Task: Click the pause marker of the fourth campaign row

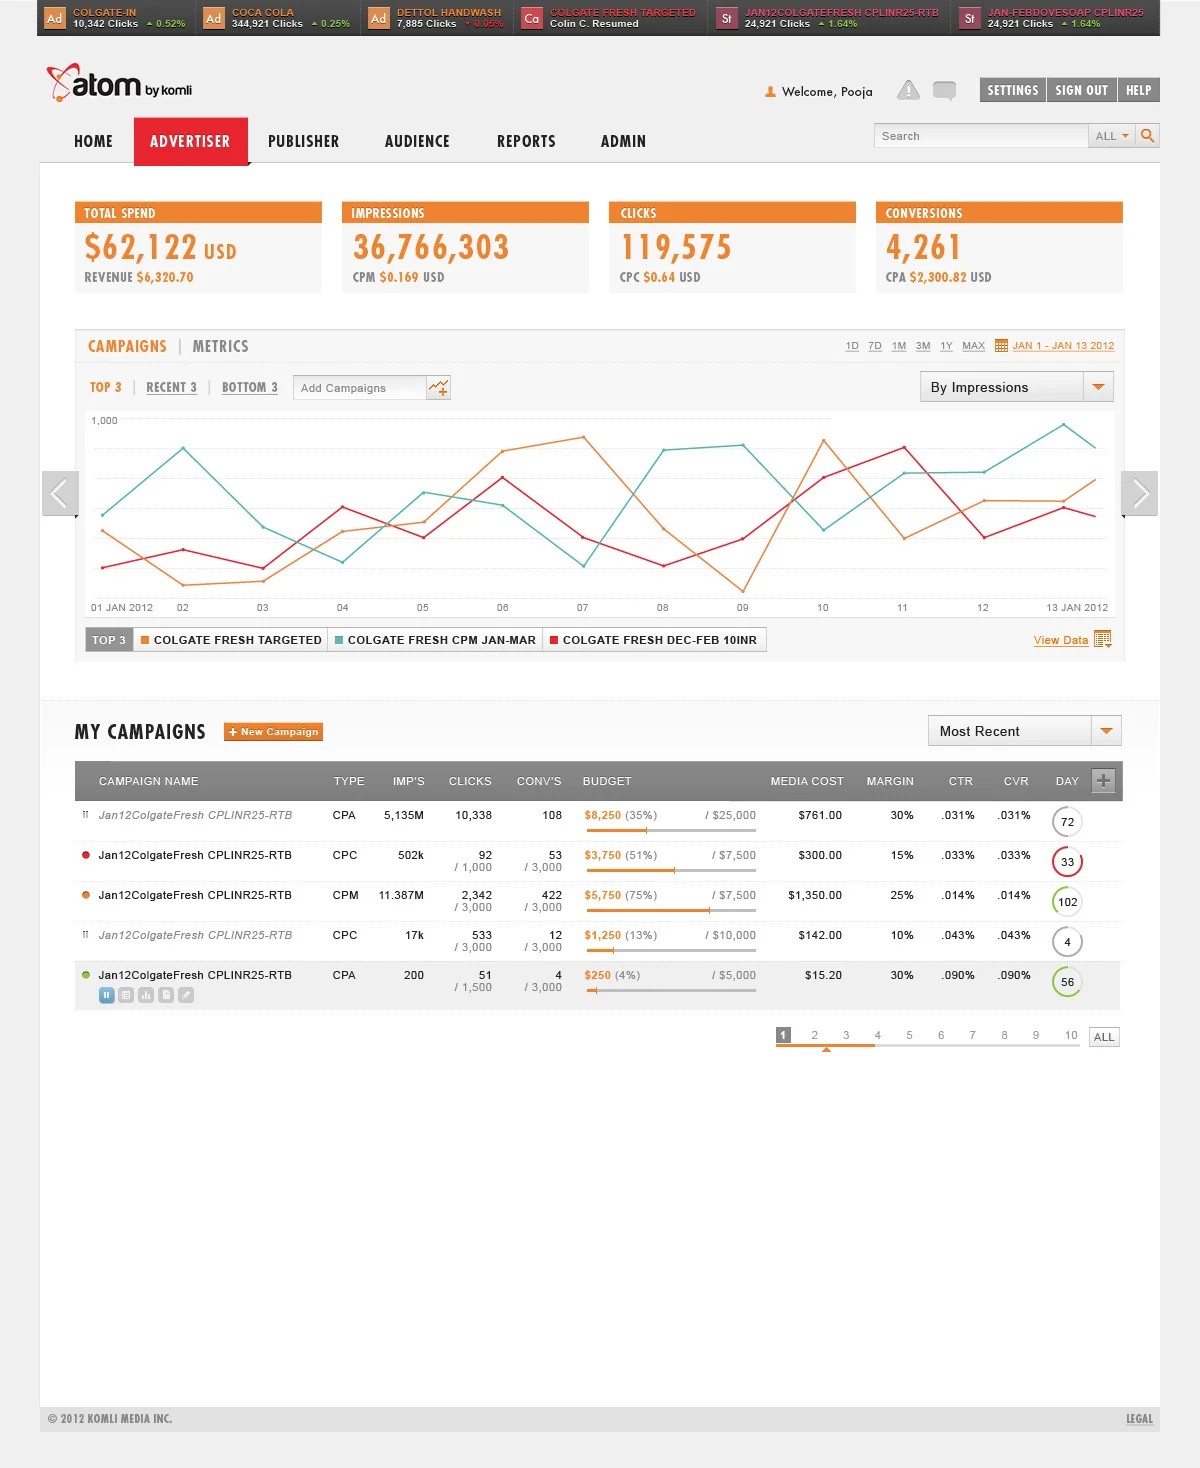Action: (x=85, y=935)
